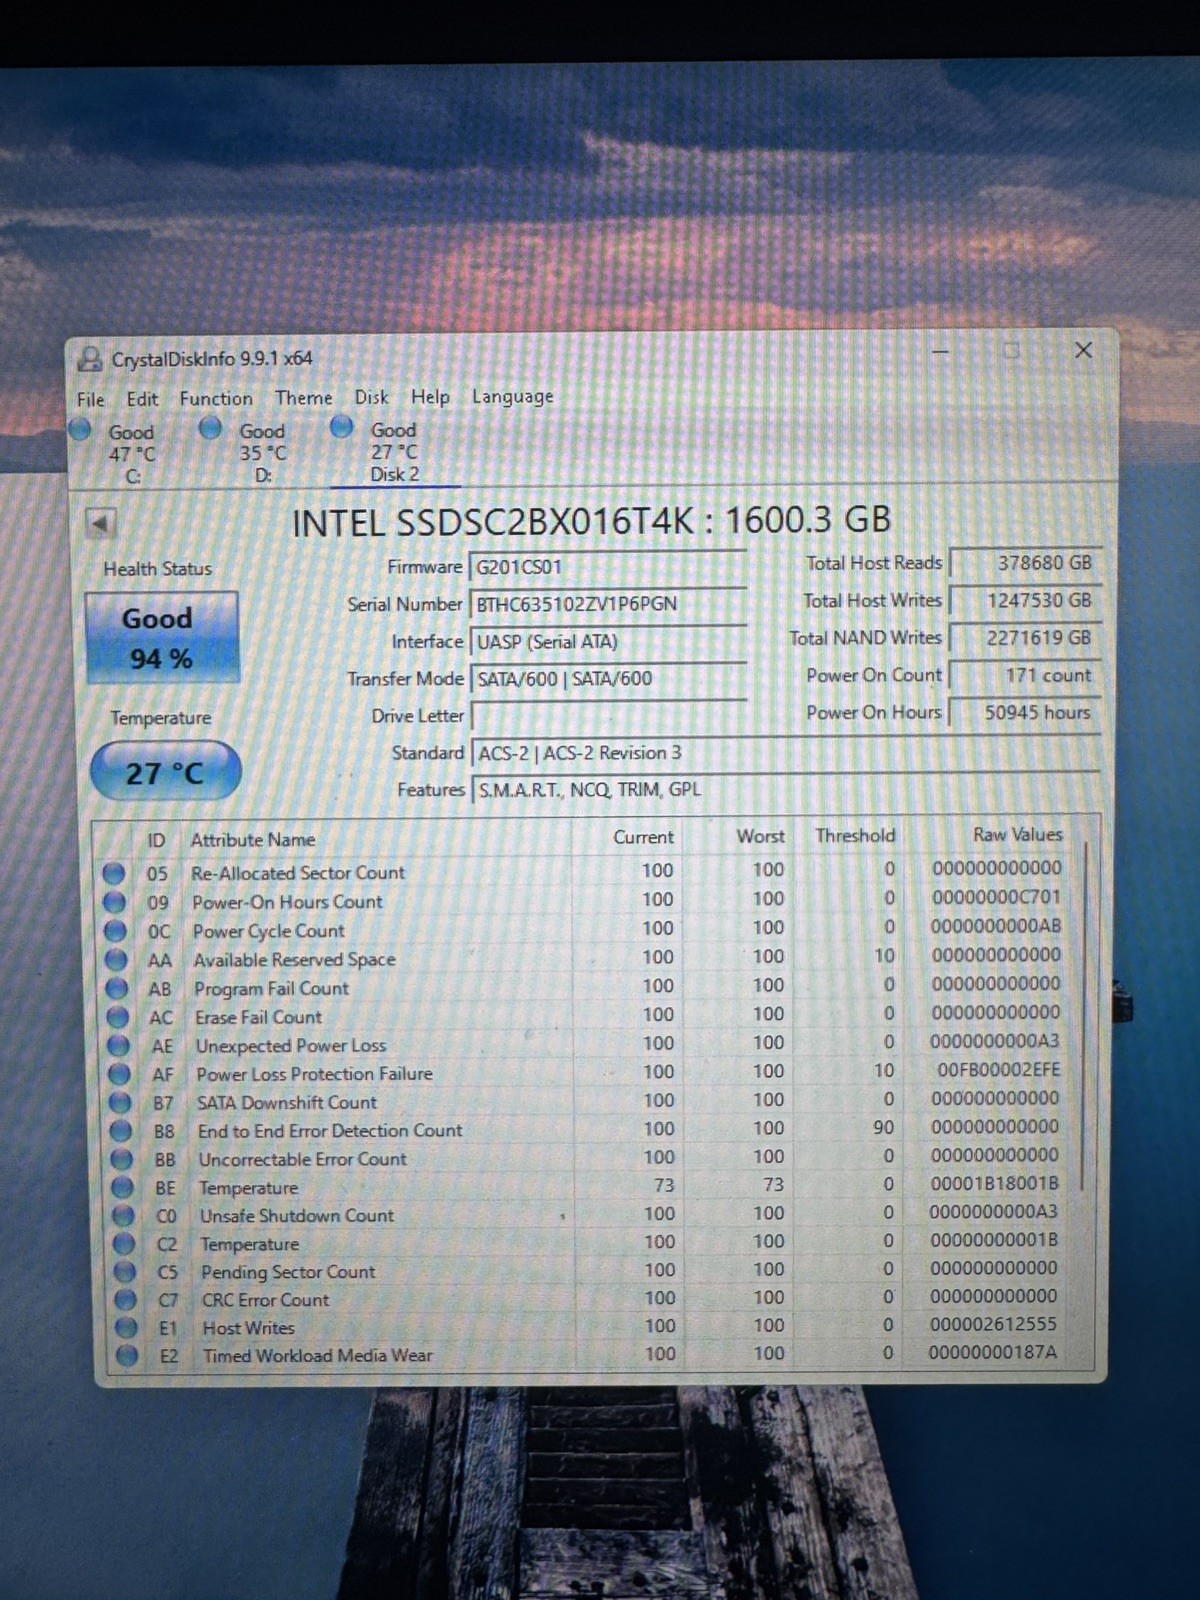The height and width of the screenshot is (1600, 1200).
Task: Click the status orb for CRC Error Count
Action: coord(126,1300)
